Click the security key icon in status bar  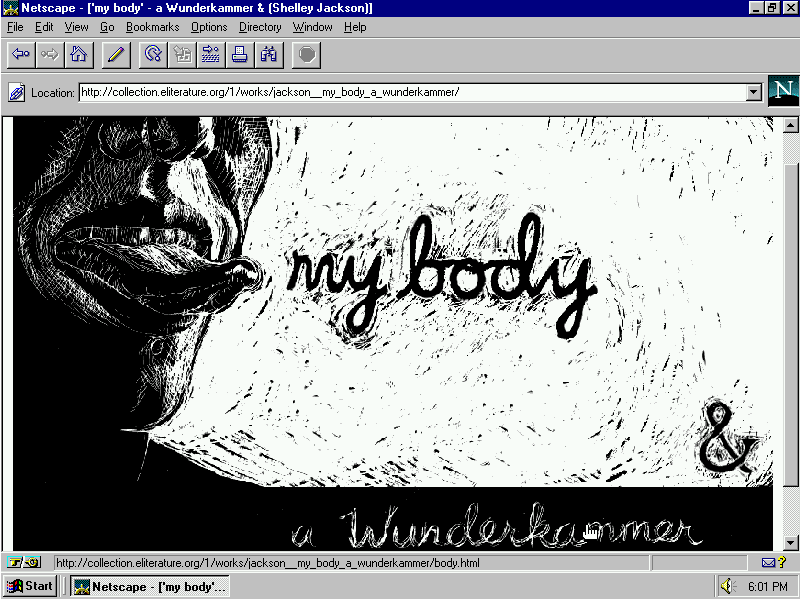click(x=24, y=563)
